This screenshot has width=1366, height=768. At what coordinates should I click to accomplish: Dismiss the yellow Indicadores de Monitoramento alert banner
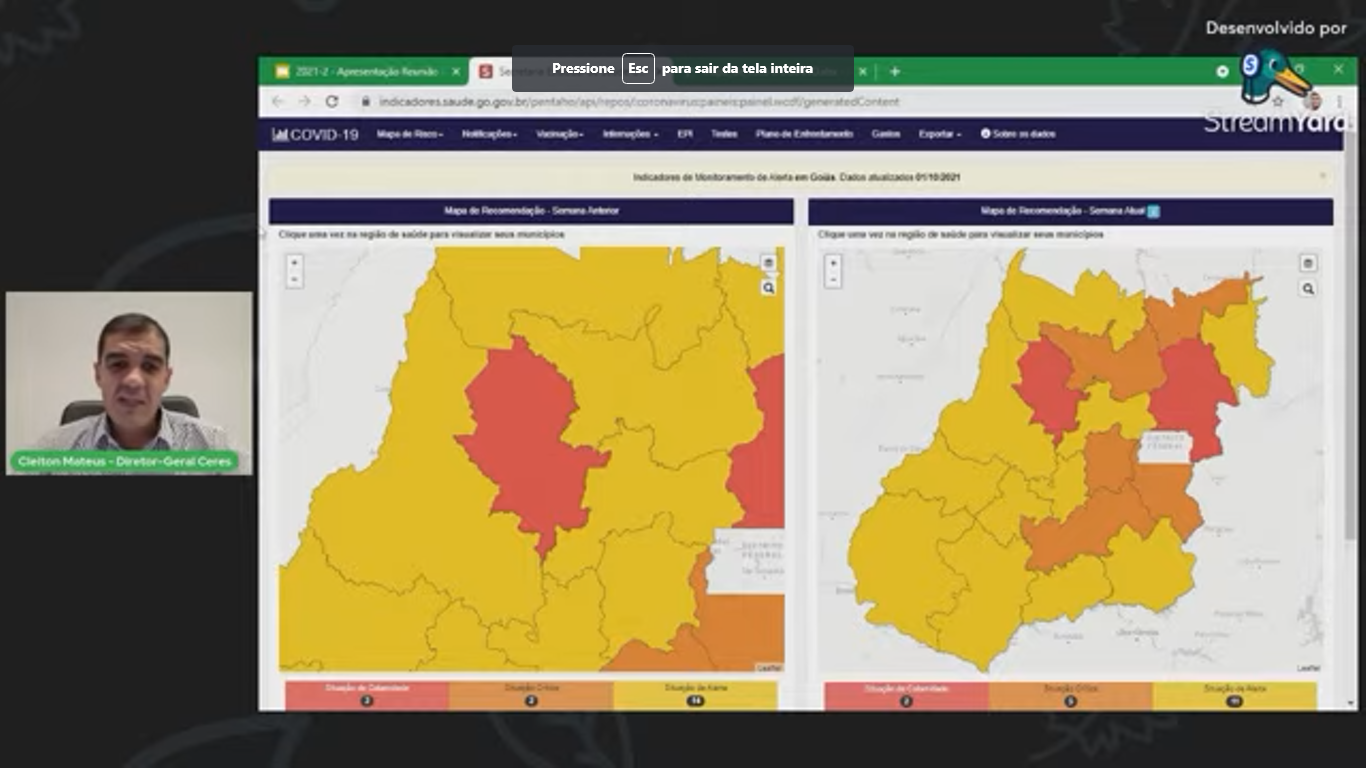tap(1322, 176)
